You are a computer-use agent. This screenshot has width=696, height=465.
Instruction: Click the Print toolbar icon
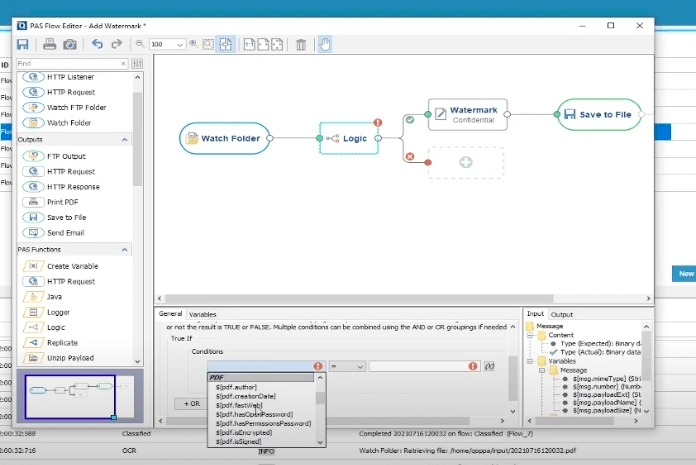coord(49,44)
